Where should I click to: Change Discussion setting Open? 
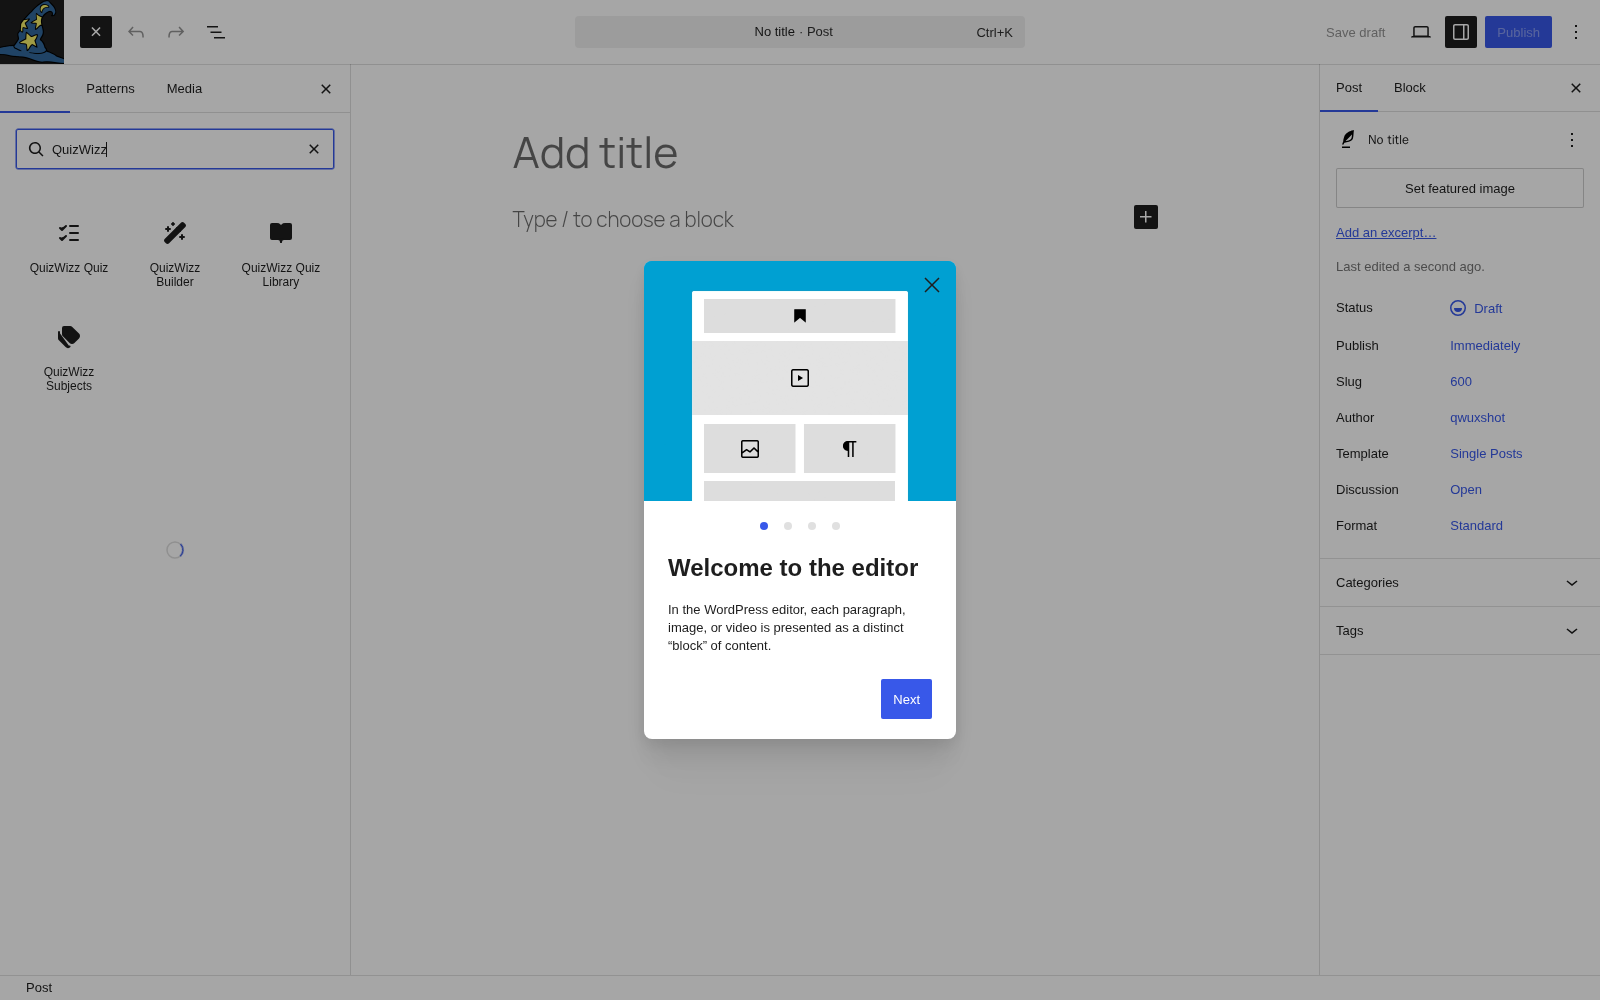pos(1466,490)
